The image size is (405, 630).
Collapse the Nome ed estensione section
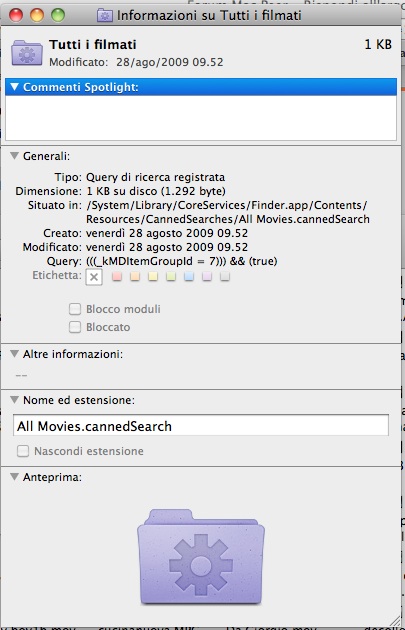point(14,400)
